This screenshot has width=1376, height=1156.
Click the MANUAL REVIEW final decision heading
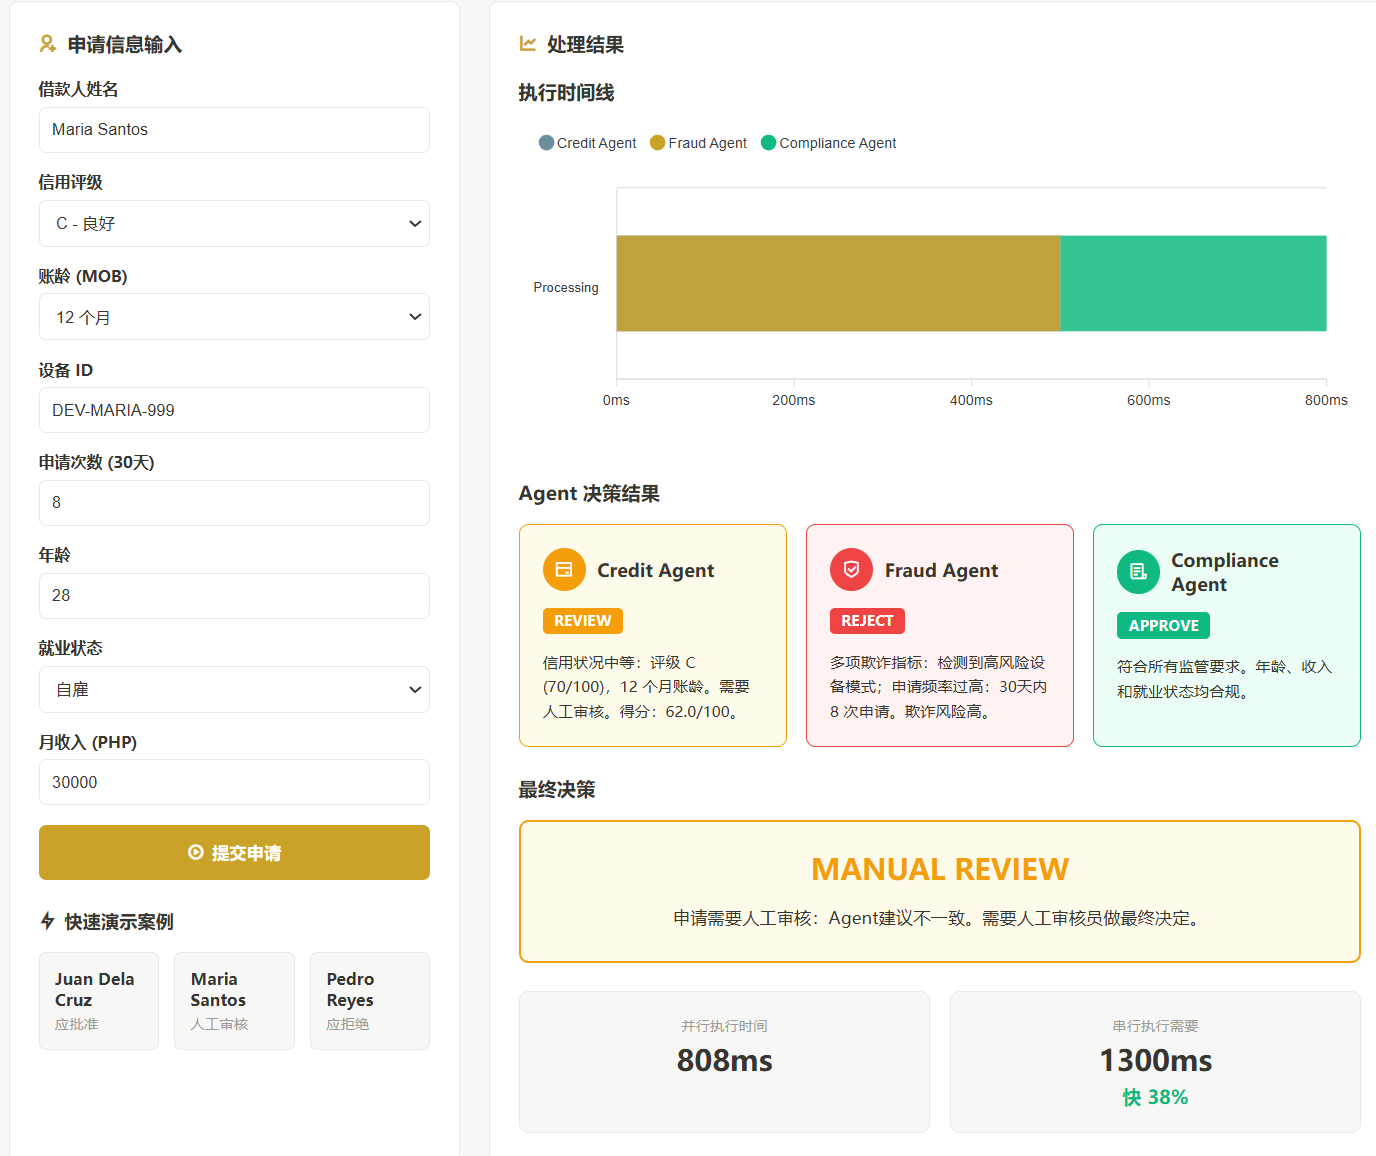[940, 869]
